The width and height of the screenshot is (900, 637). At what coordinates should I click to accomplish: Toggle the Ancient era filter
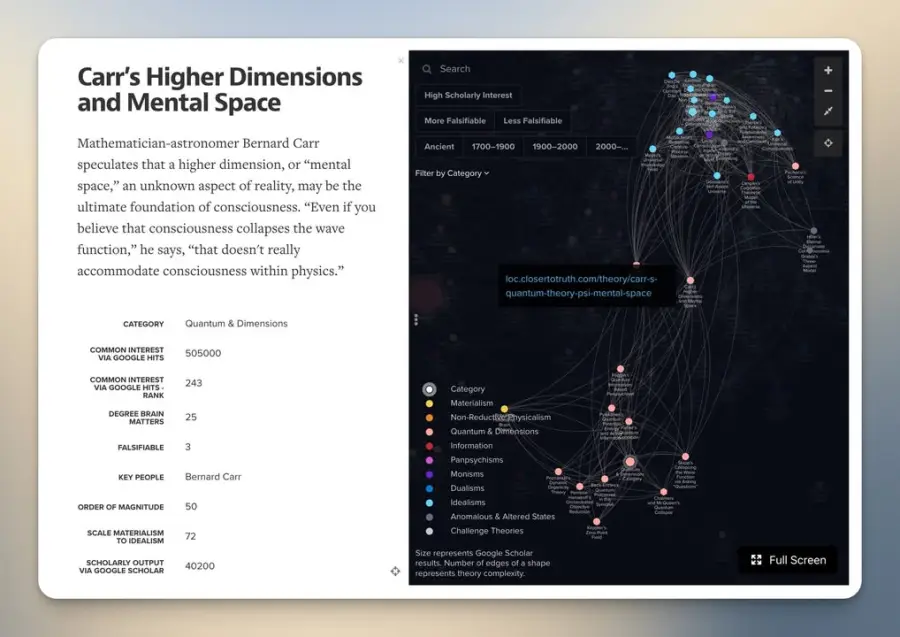[439, 146]
